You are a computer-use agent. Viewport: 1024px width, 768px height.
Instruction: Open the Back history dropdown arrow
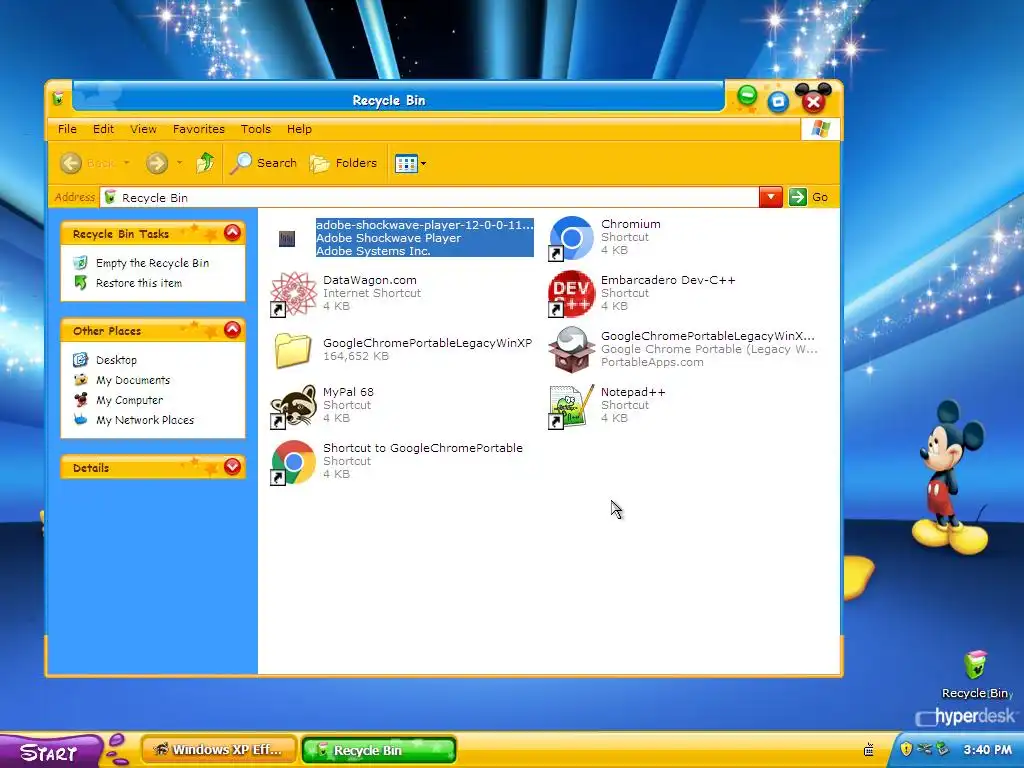click(x=127, y=163)
